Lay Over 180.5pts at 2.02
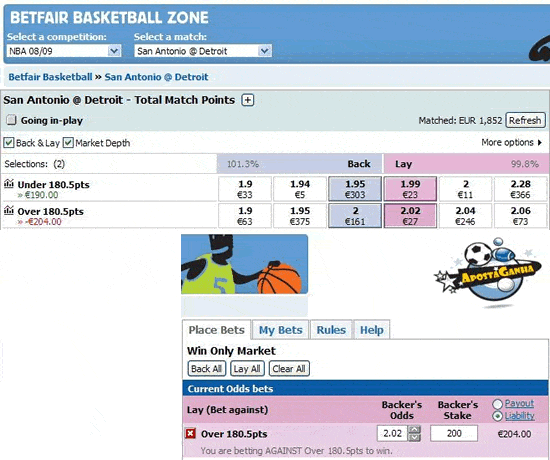 coord(410,216)
